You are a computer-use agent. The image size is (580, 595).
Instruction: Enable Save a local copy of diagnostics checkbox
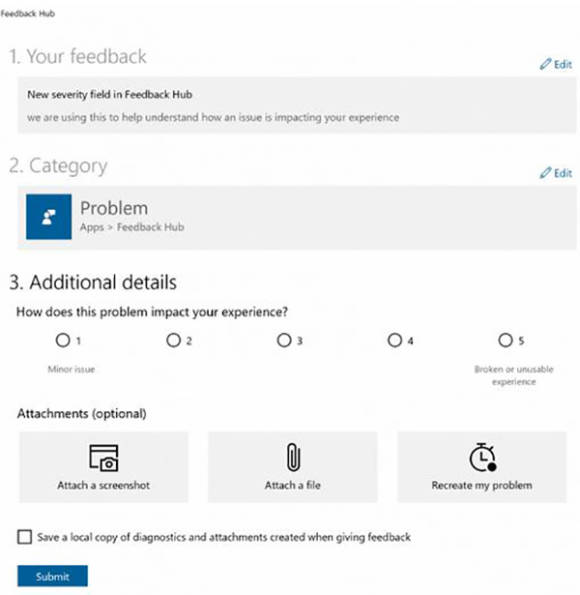(x=25, y=537)
